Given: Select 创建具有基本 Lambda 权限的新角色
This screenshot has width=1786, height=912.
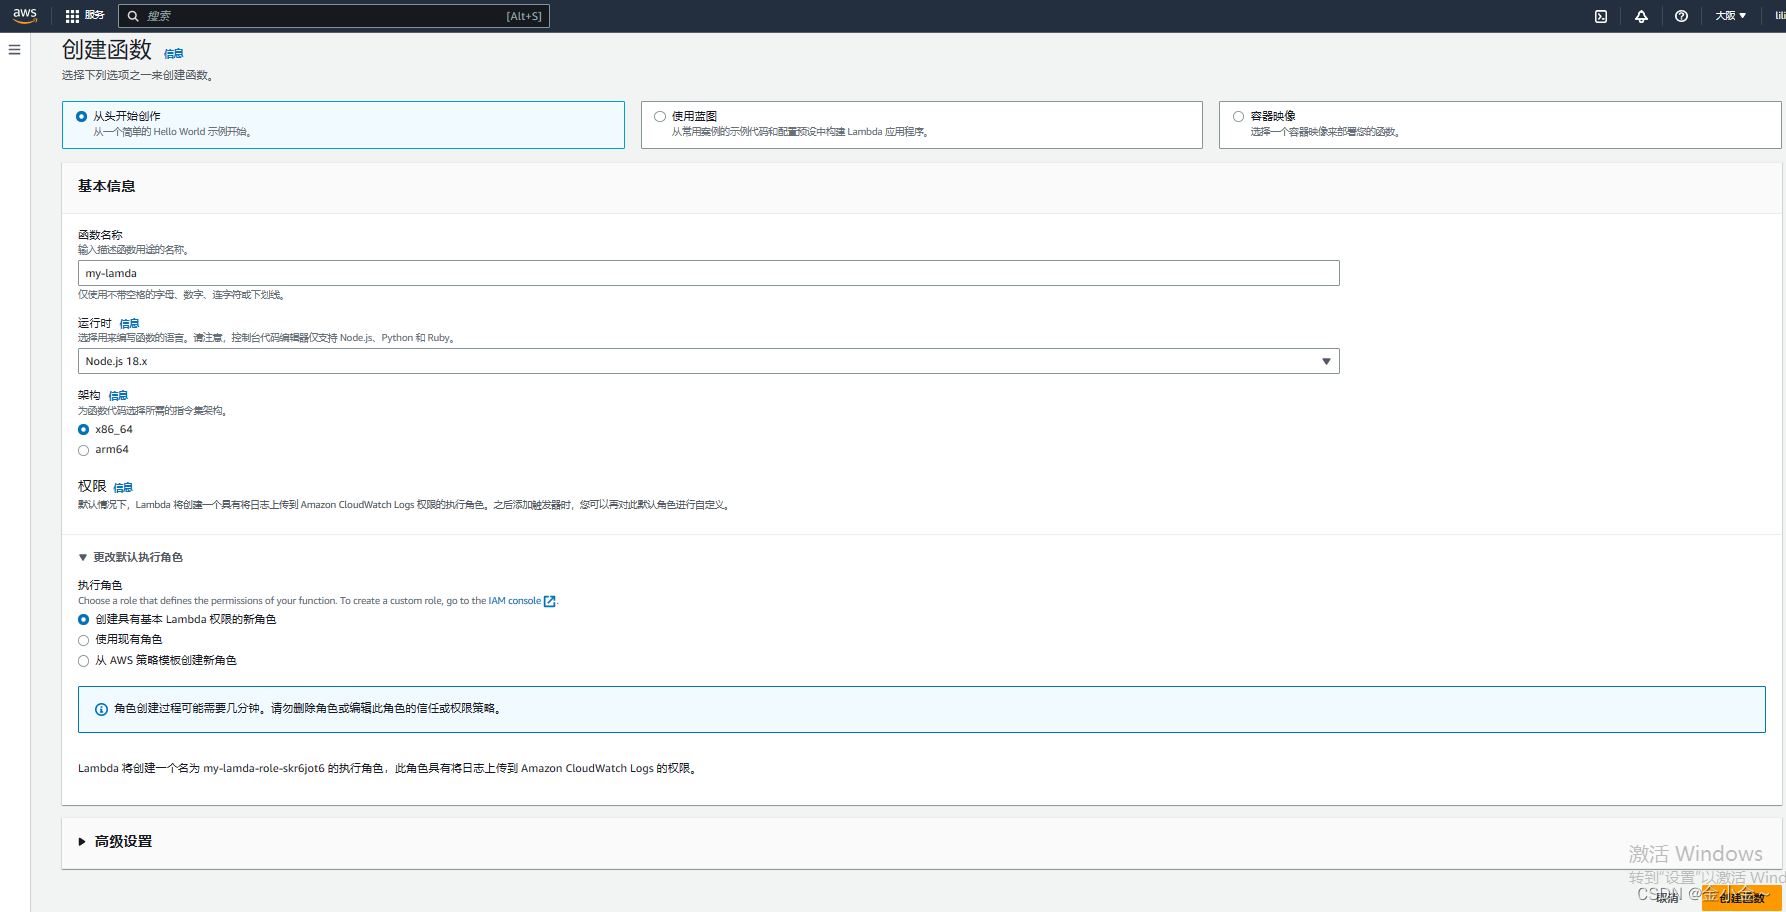Looking at the screenshot, I should (84, 620).
